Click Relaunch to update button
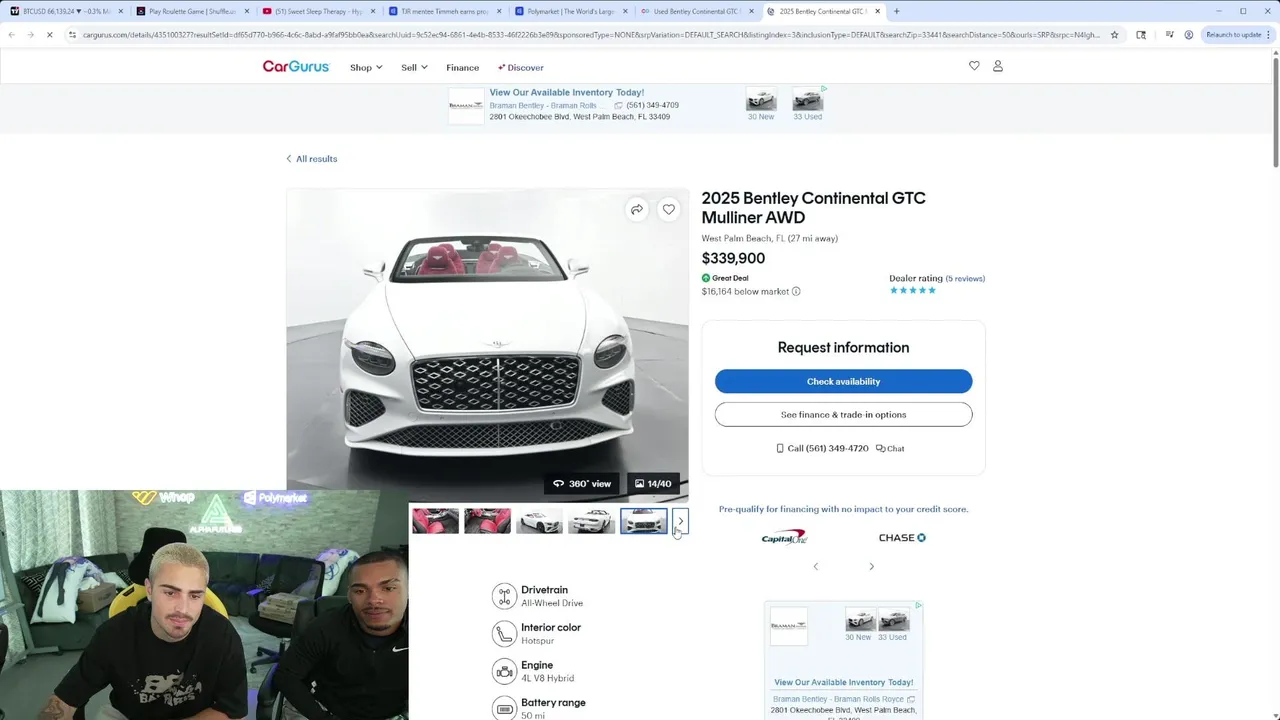 (1236, 35)
